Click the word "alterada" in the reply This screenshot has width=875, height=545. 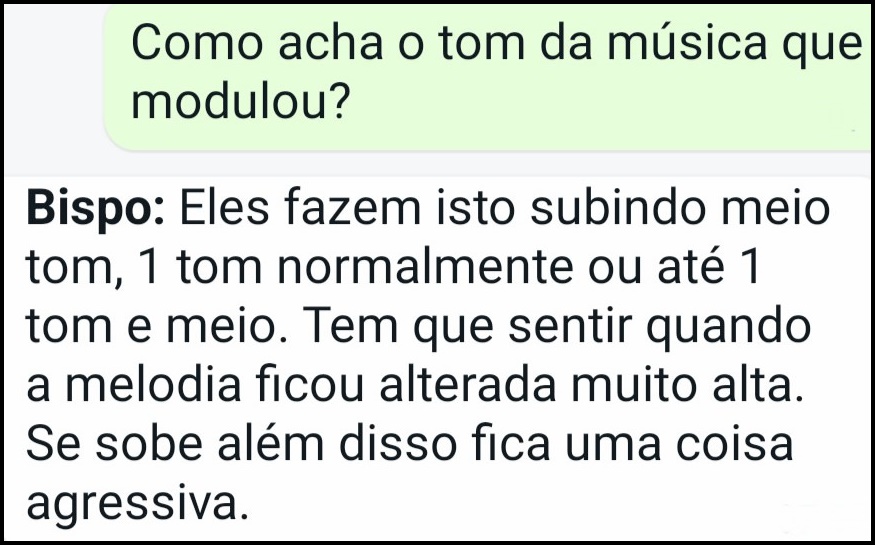click(x=468, y=384)
